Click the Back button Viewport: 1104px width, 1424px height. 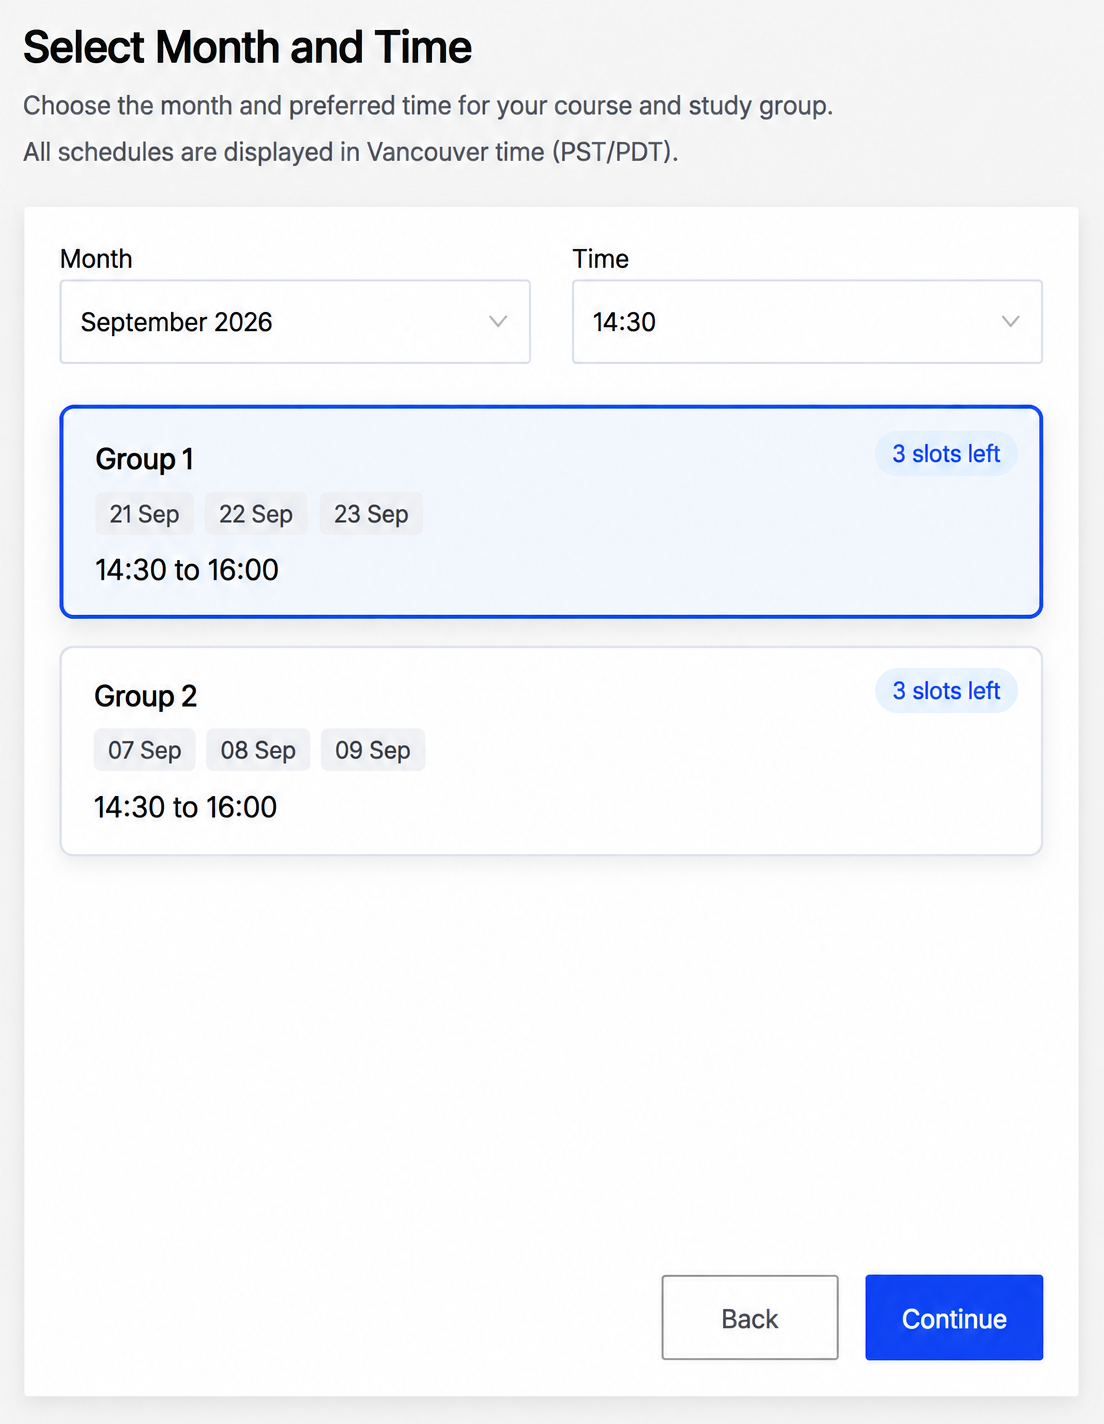750,1318
